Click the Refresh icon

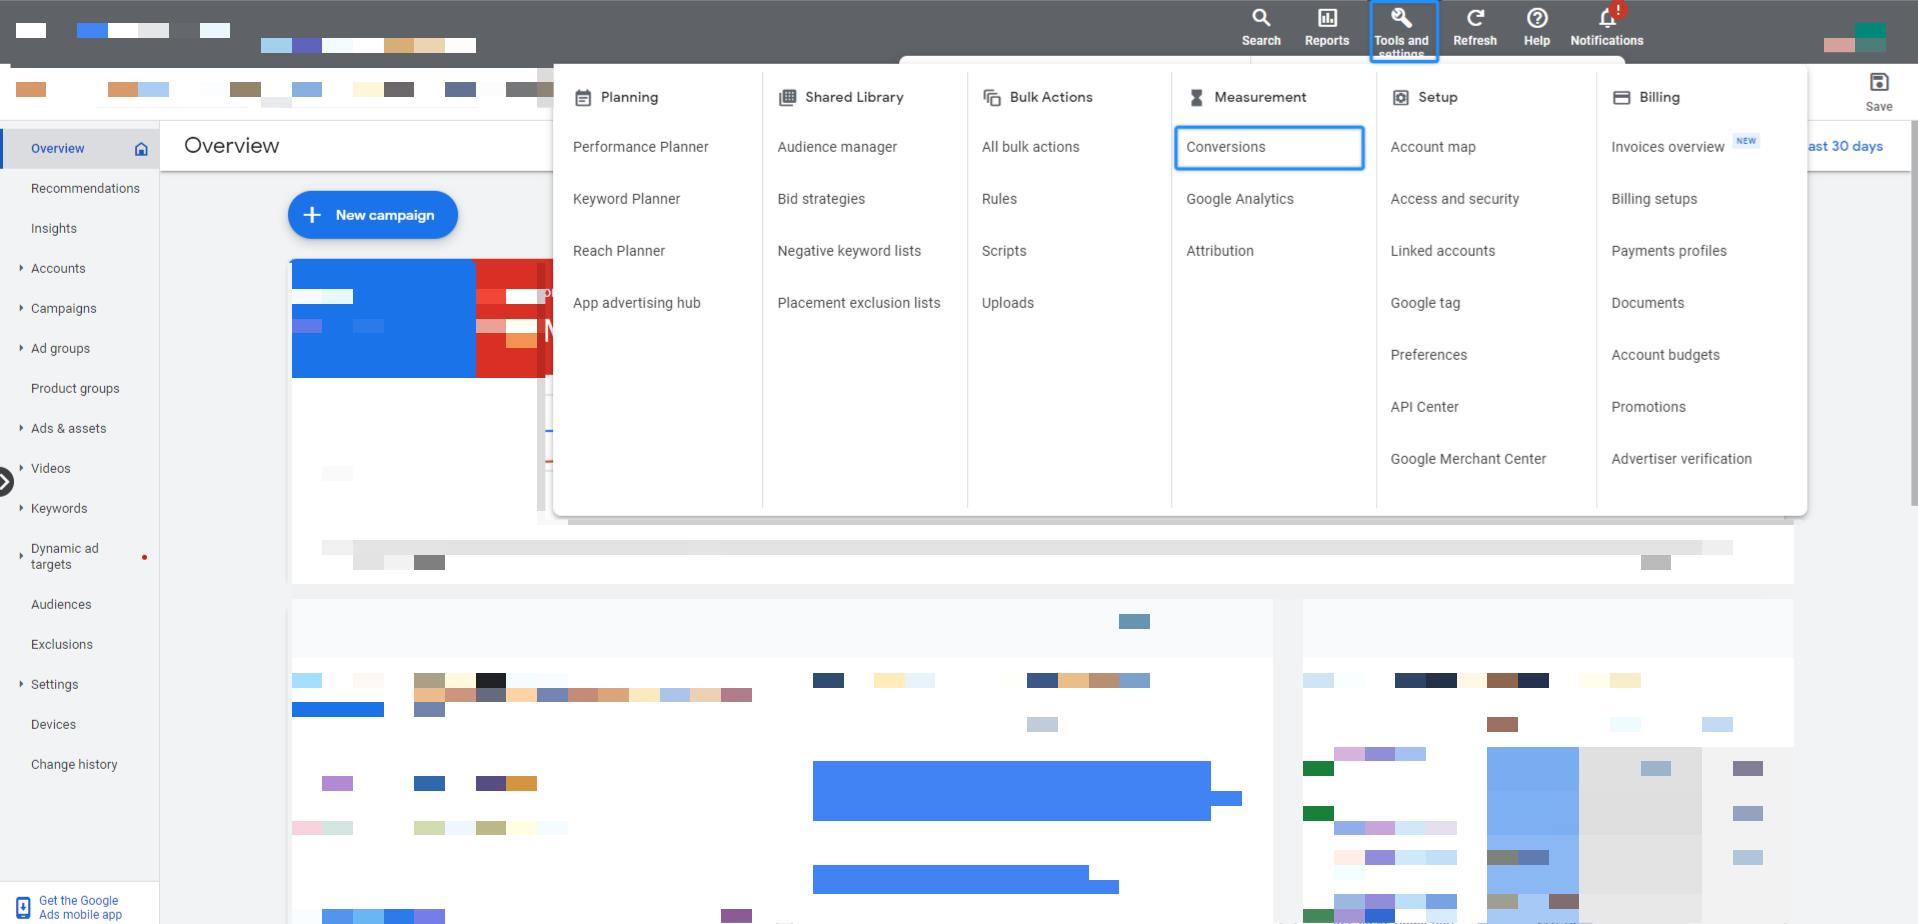pyautogui.click(x=1475, y=18)
